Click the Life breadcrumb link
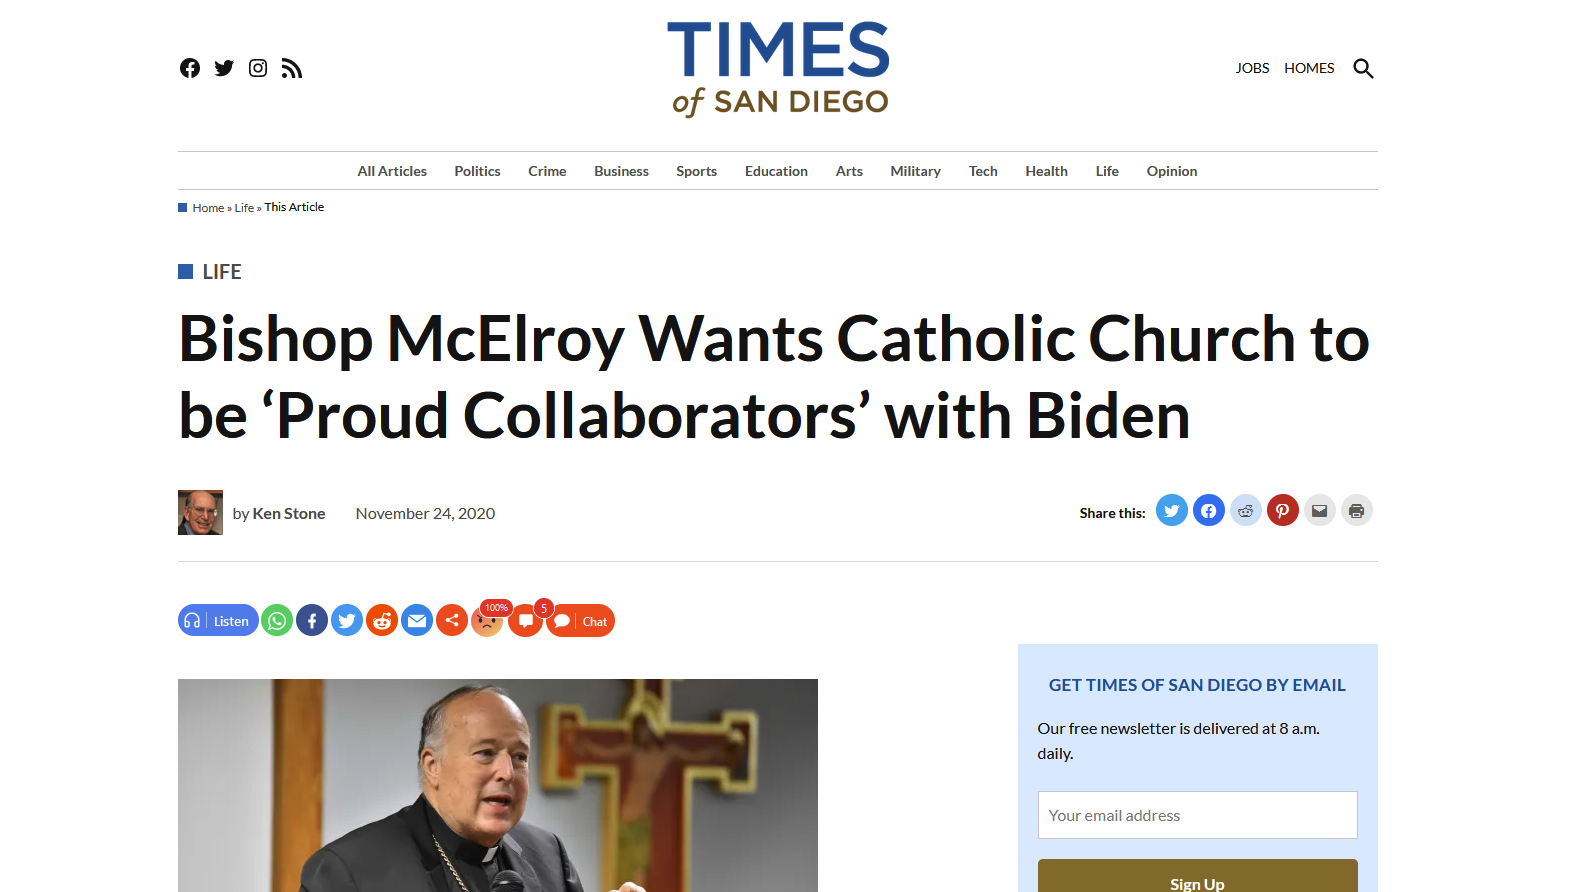Viewport: 1587px width, 892px height. (x=244, y=208)
